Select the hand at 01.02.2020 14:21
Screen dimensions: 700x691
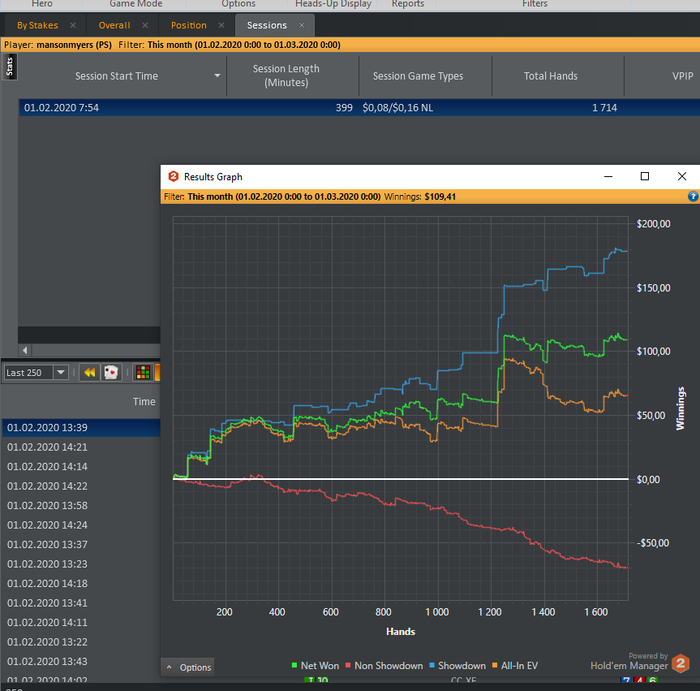pyautogui.click(x=47, y=447)
